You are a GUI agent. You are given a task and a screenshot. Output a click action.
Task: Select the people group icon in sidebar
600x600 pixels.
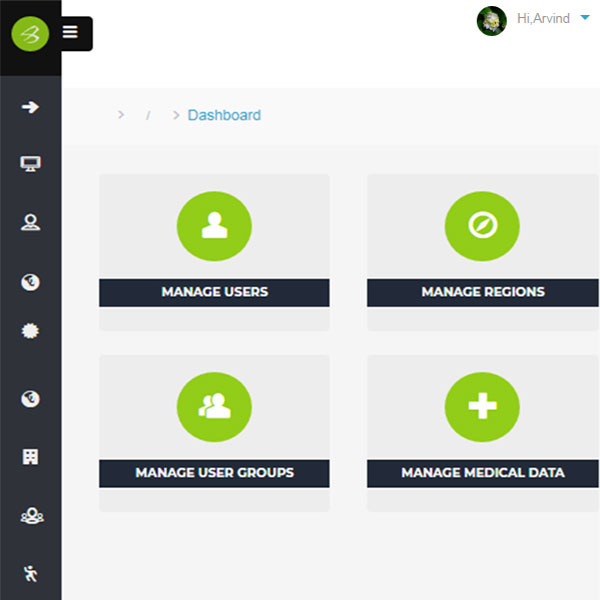pos(30,515)
